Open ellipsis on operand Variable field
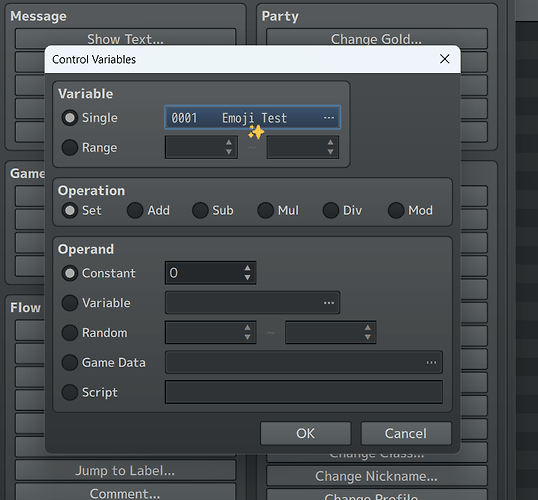This screenshot has width=538, height=500. point(328,303)
